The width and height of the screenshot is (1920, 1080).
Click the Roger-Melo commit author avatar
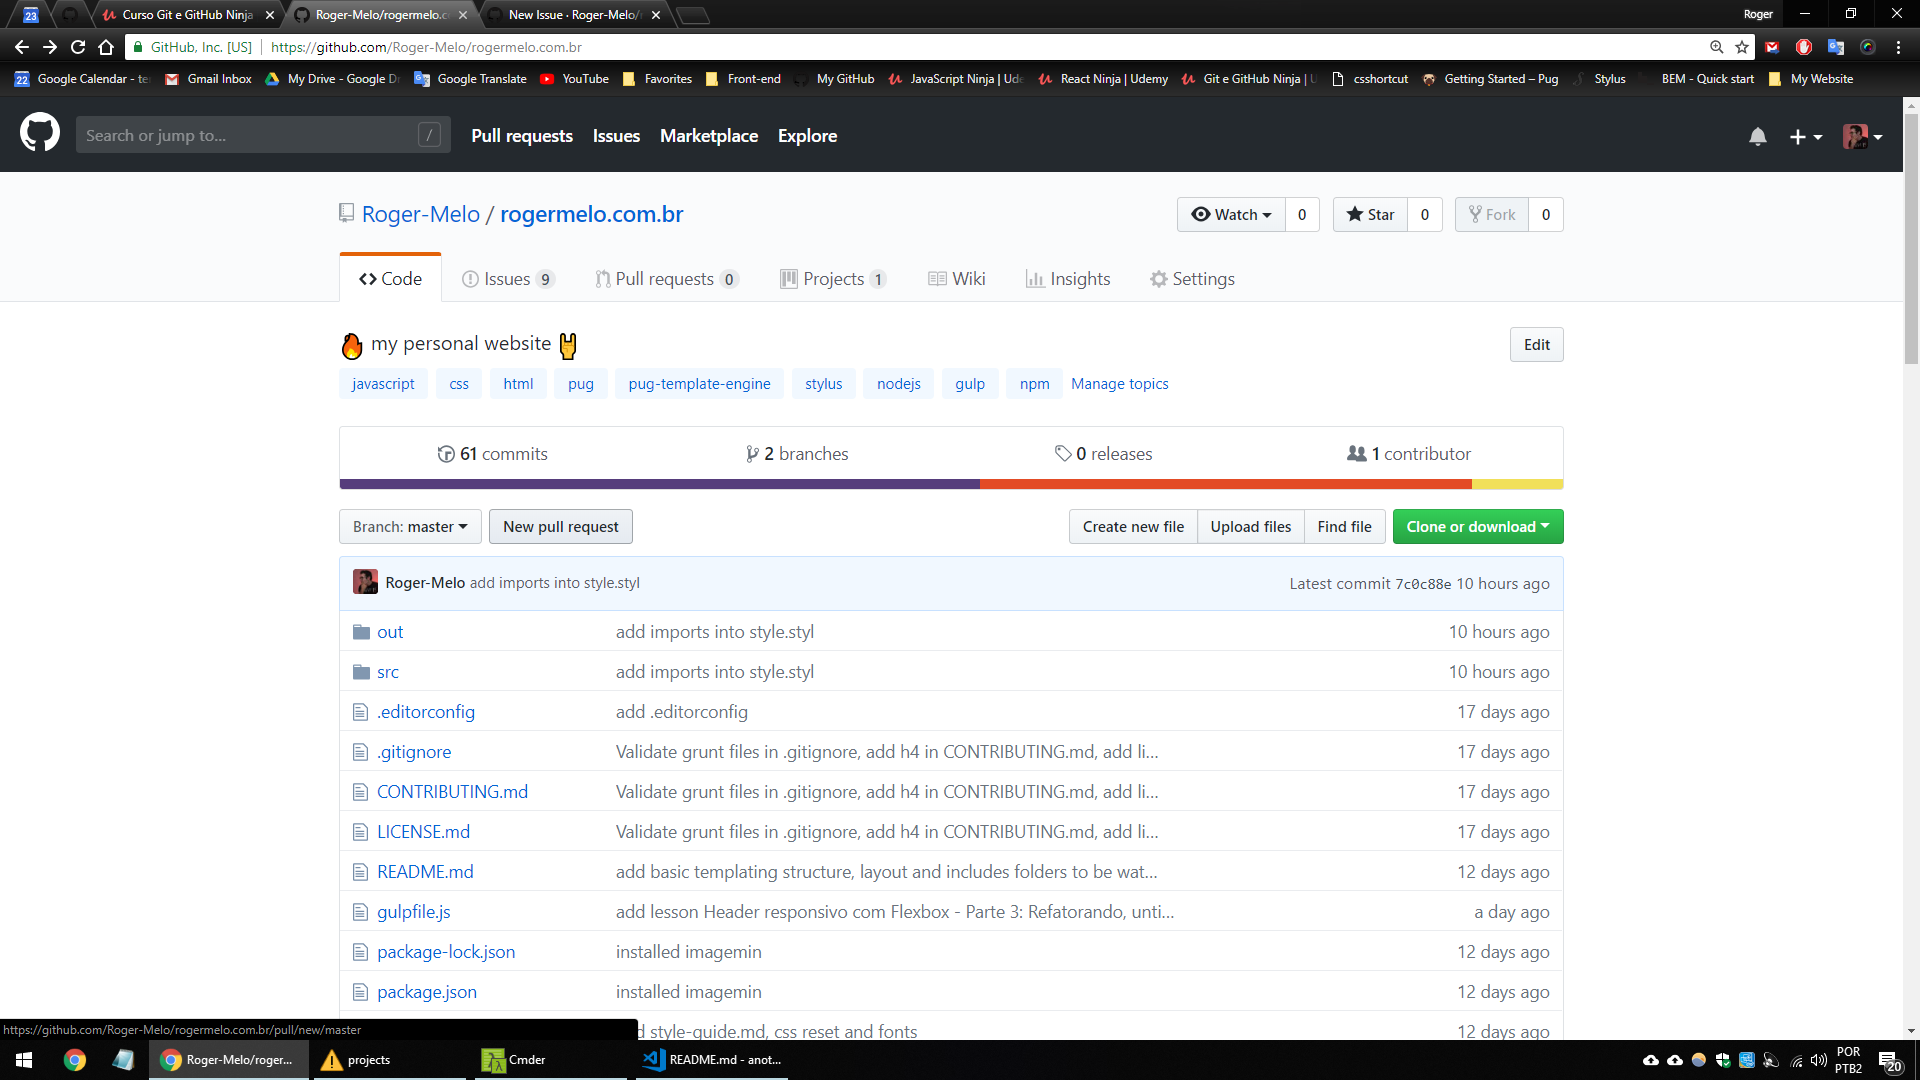tap(365, 582)
